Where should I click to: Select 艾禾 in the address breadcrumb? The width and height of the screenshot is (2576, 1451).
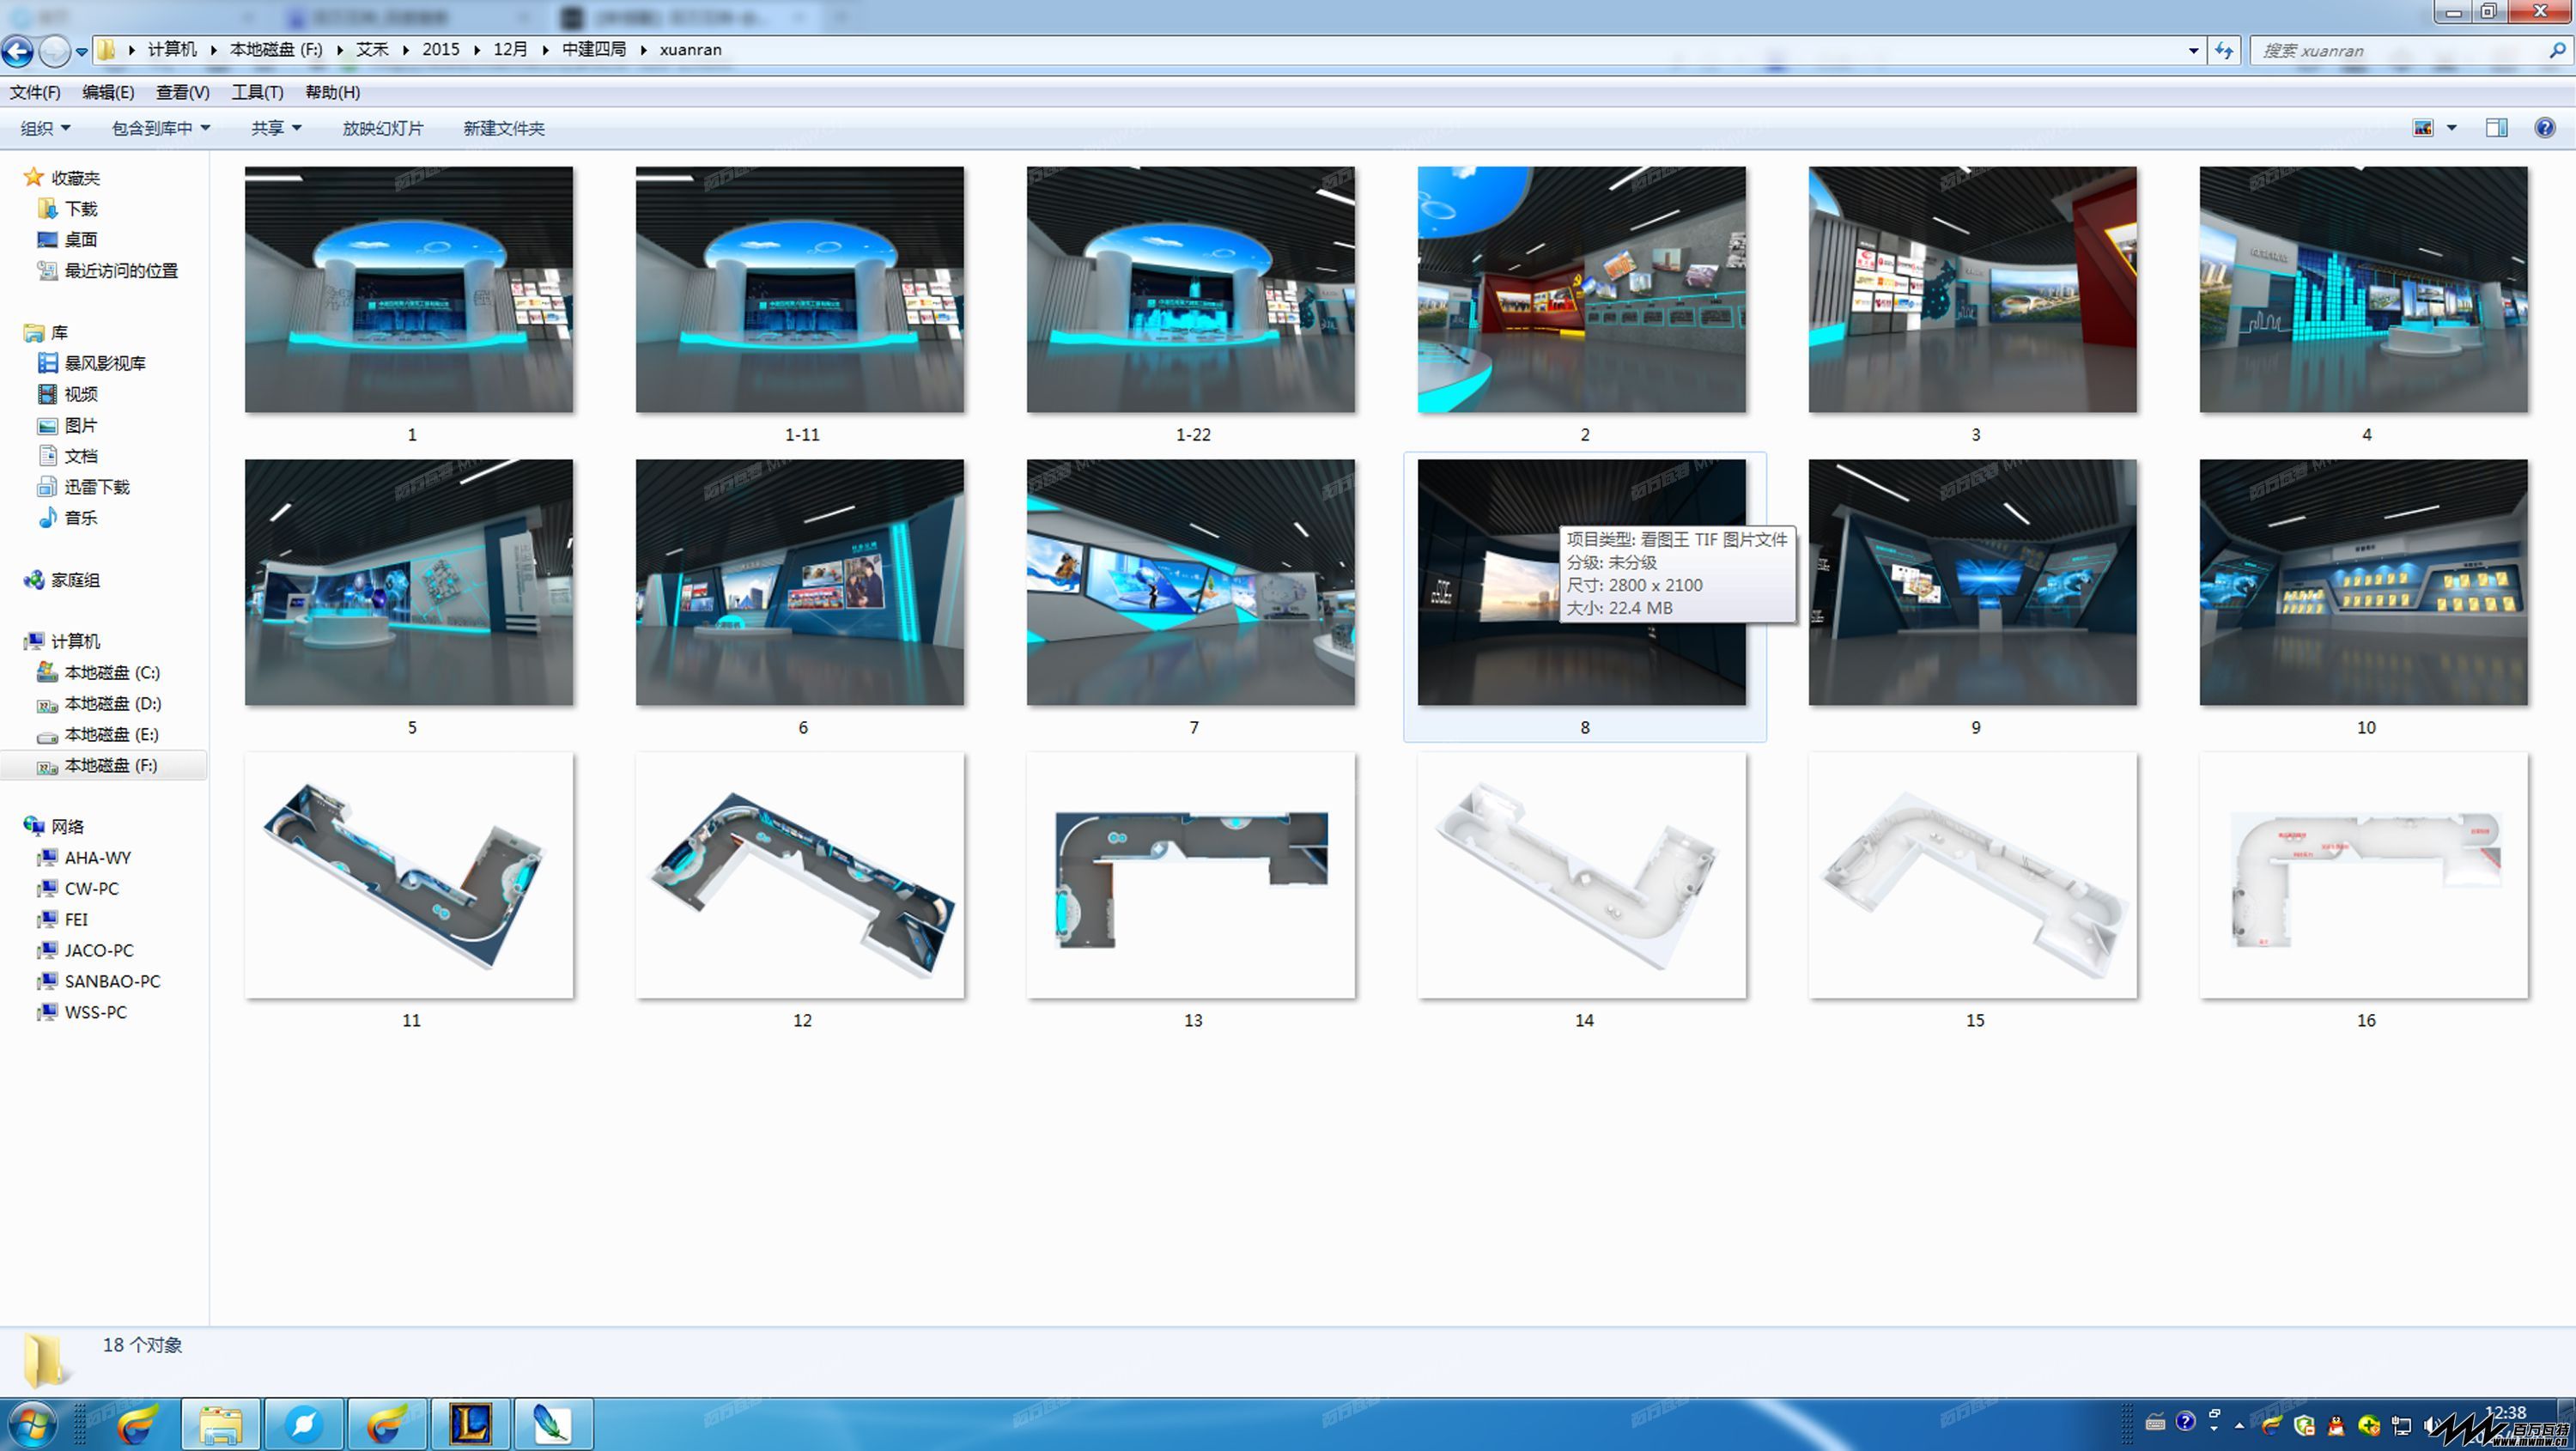coord(372,50)
